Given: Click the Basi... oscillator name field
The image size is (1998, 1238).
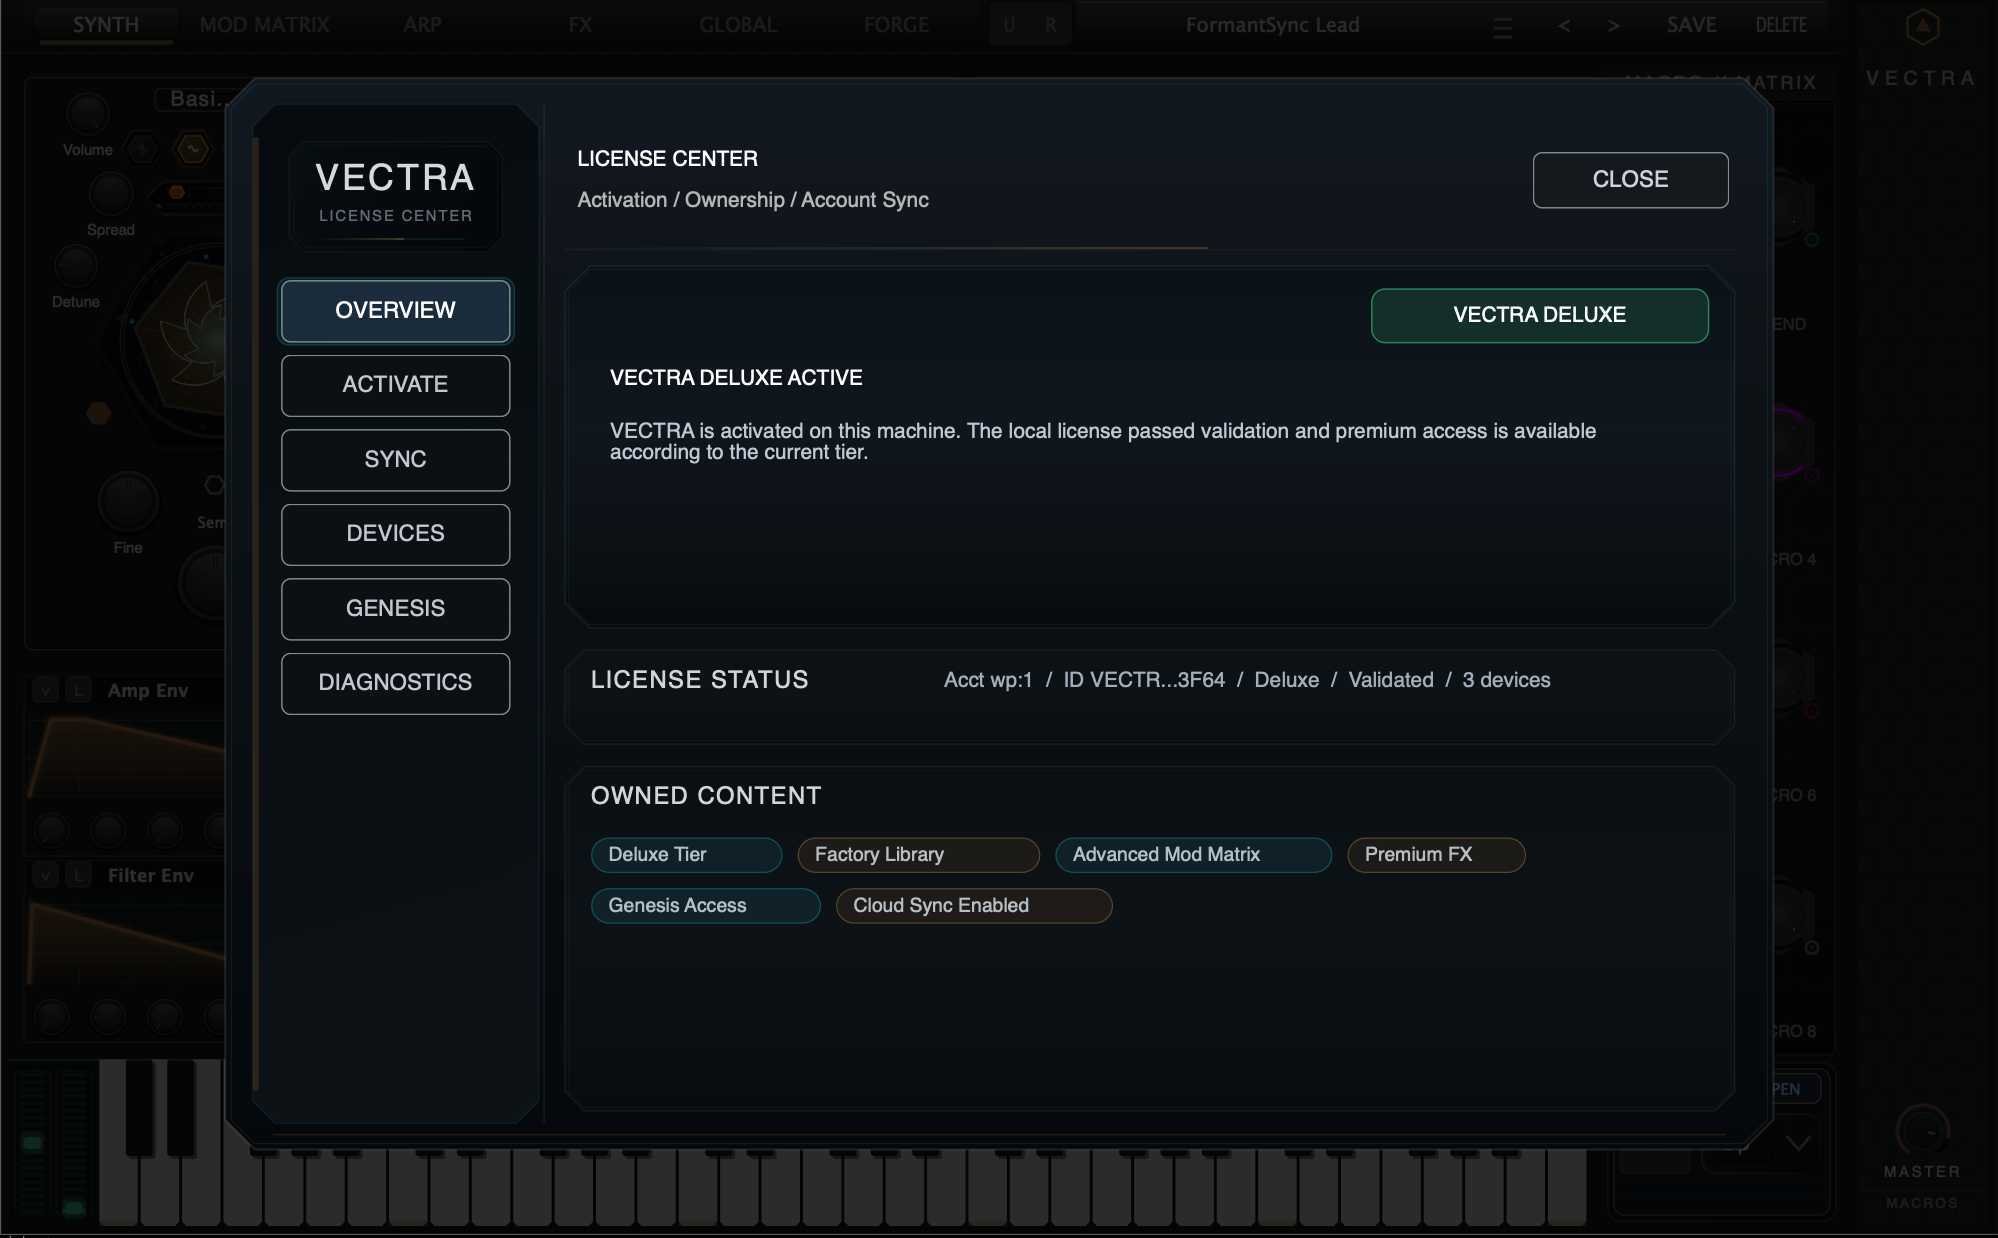Looking at the screenshot, I should (194, 99).
